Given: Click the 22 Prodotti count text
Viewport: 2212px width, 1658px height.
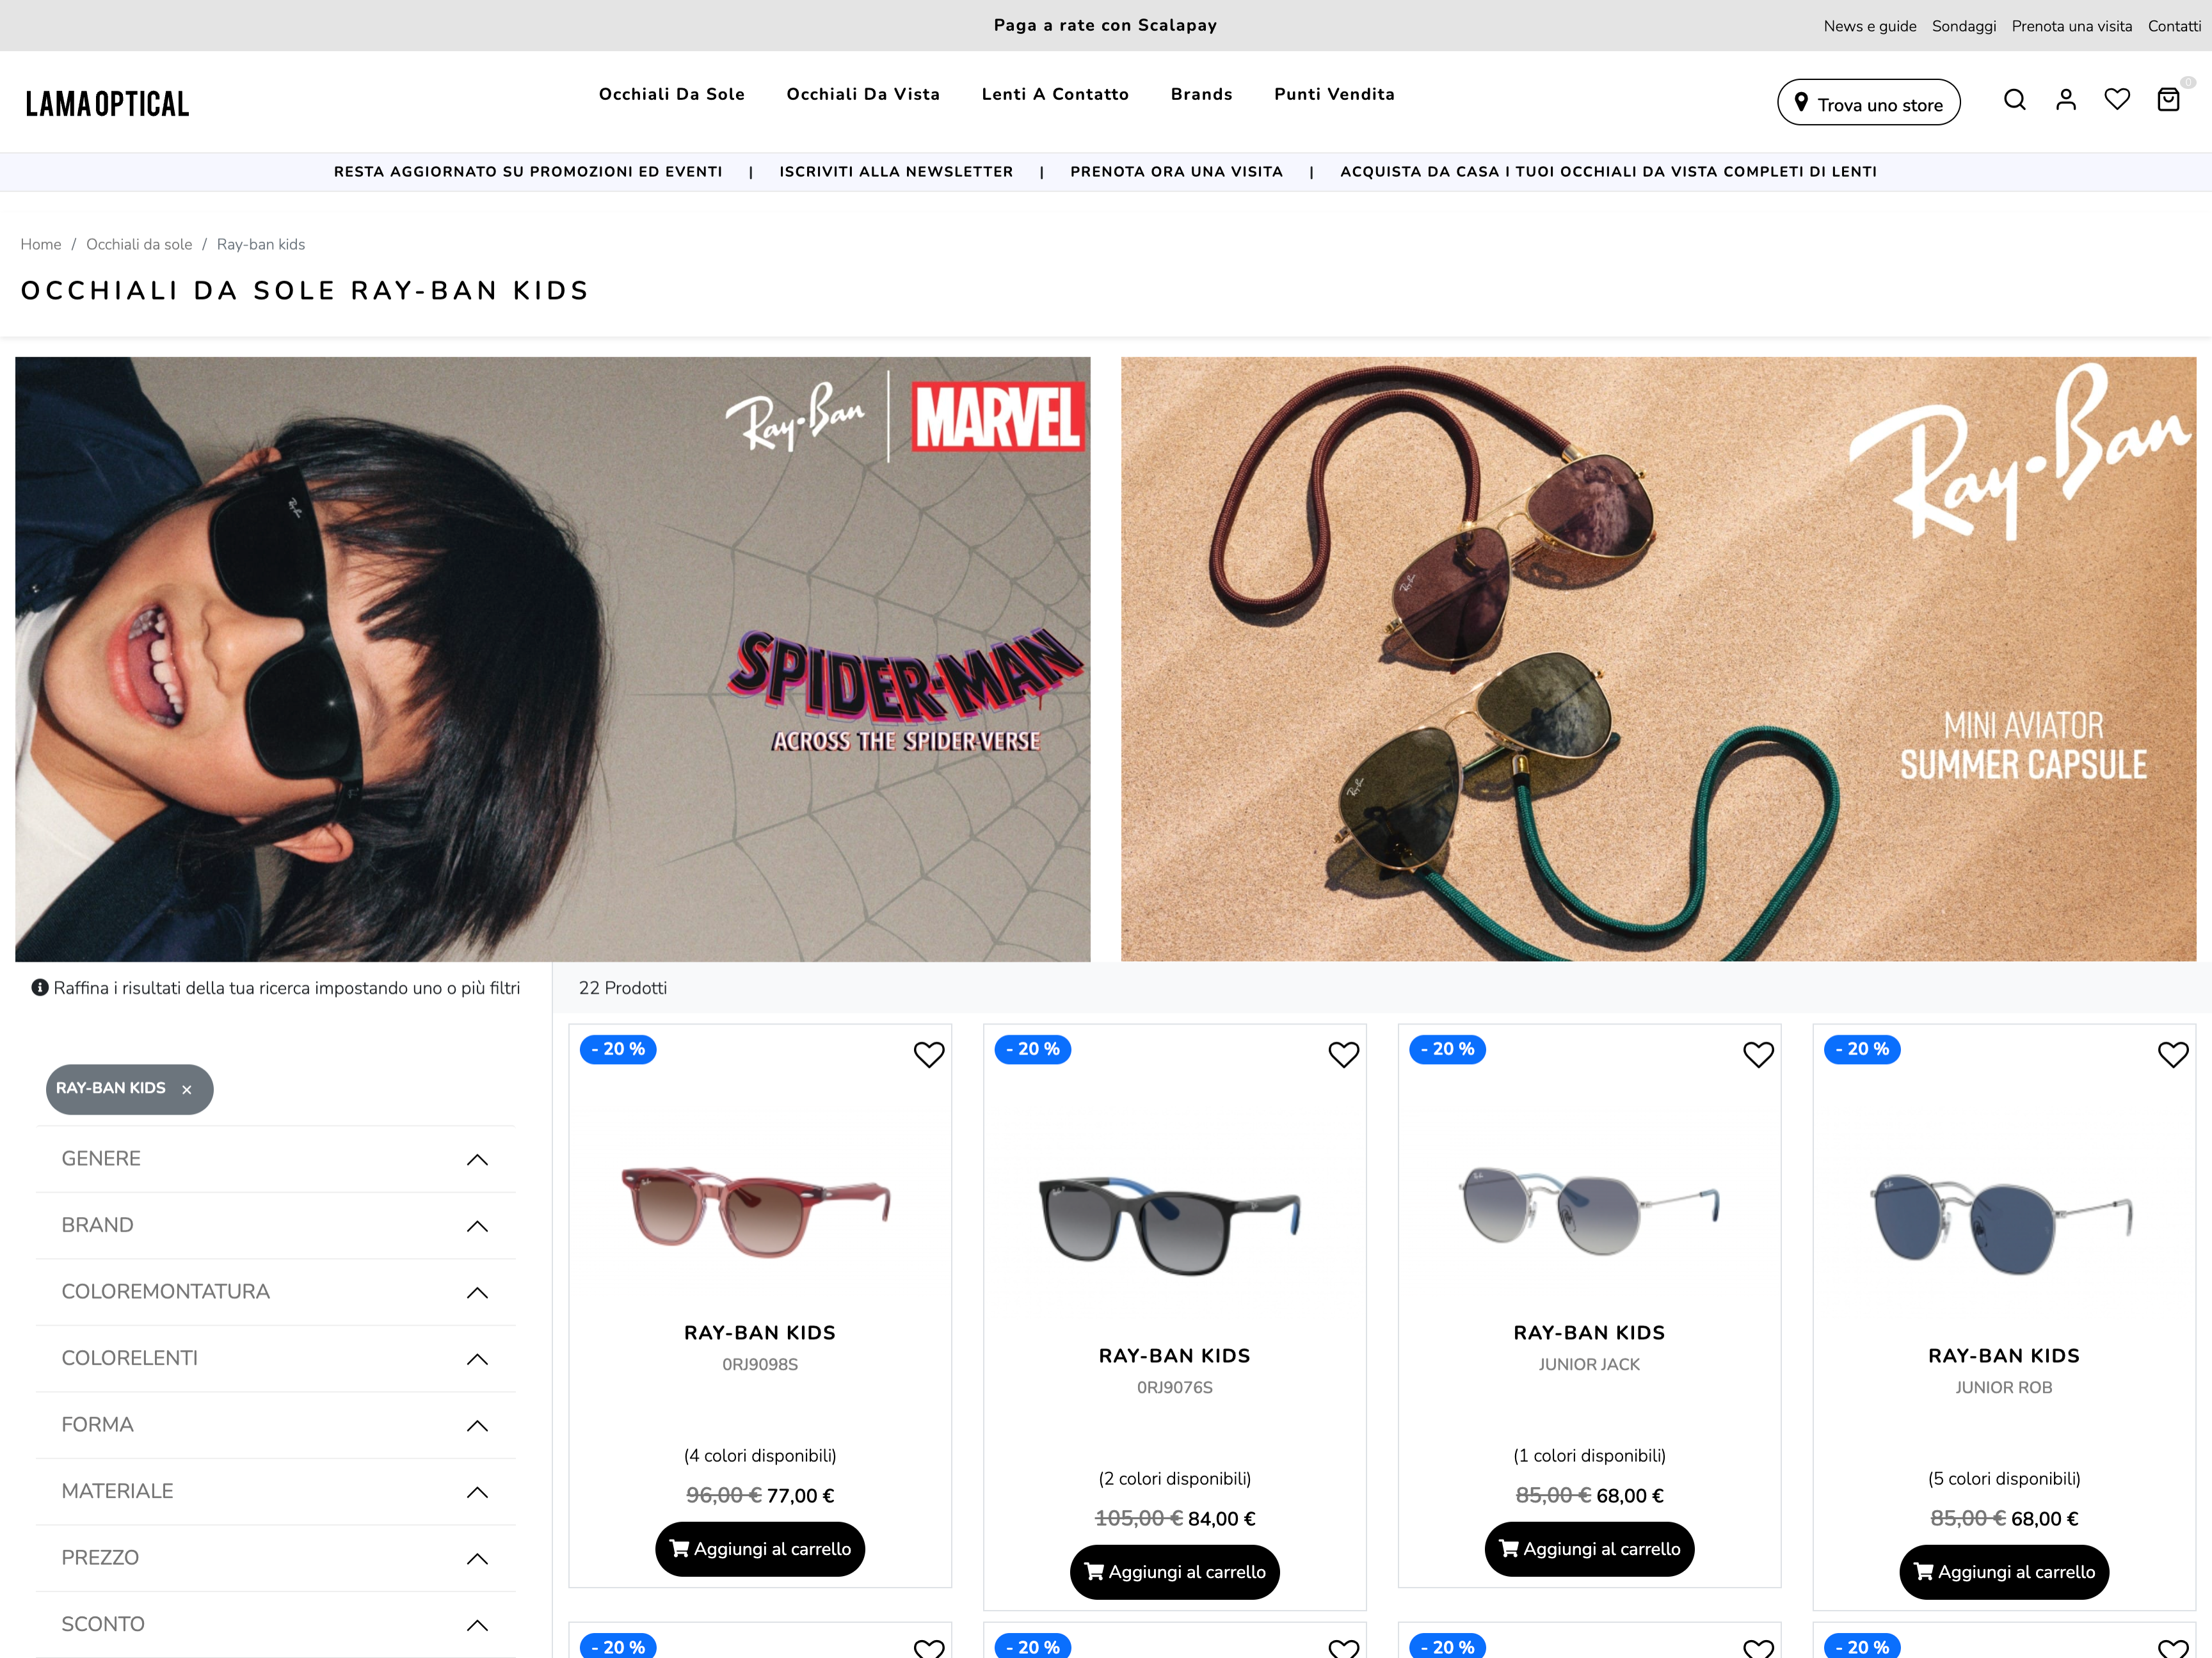Looking at the screenshot, I should coord(623,988).
